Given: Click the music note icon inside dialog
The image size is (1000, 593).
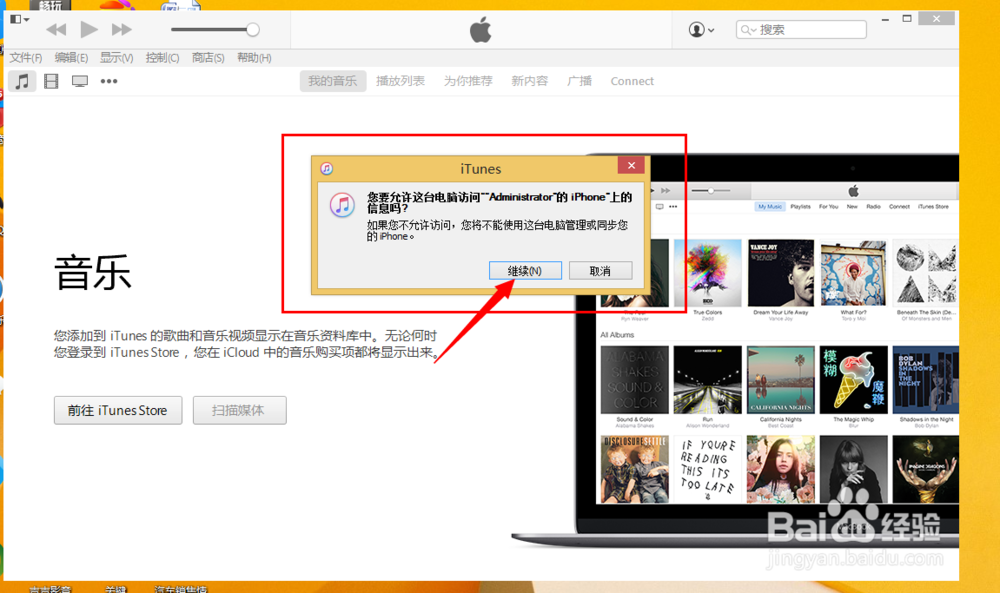Looking at the screenshot, I should click(x=342, y=205).
